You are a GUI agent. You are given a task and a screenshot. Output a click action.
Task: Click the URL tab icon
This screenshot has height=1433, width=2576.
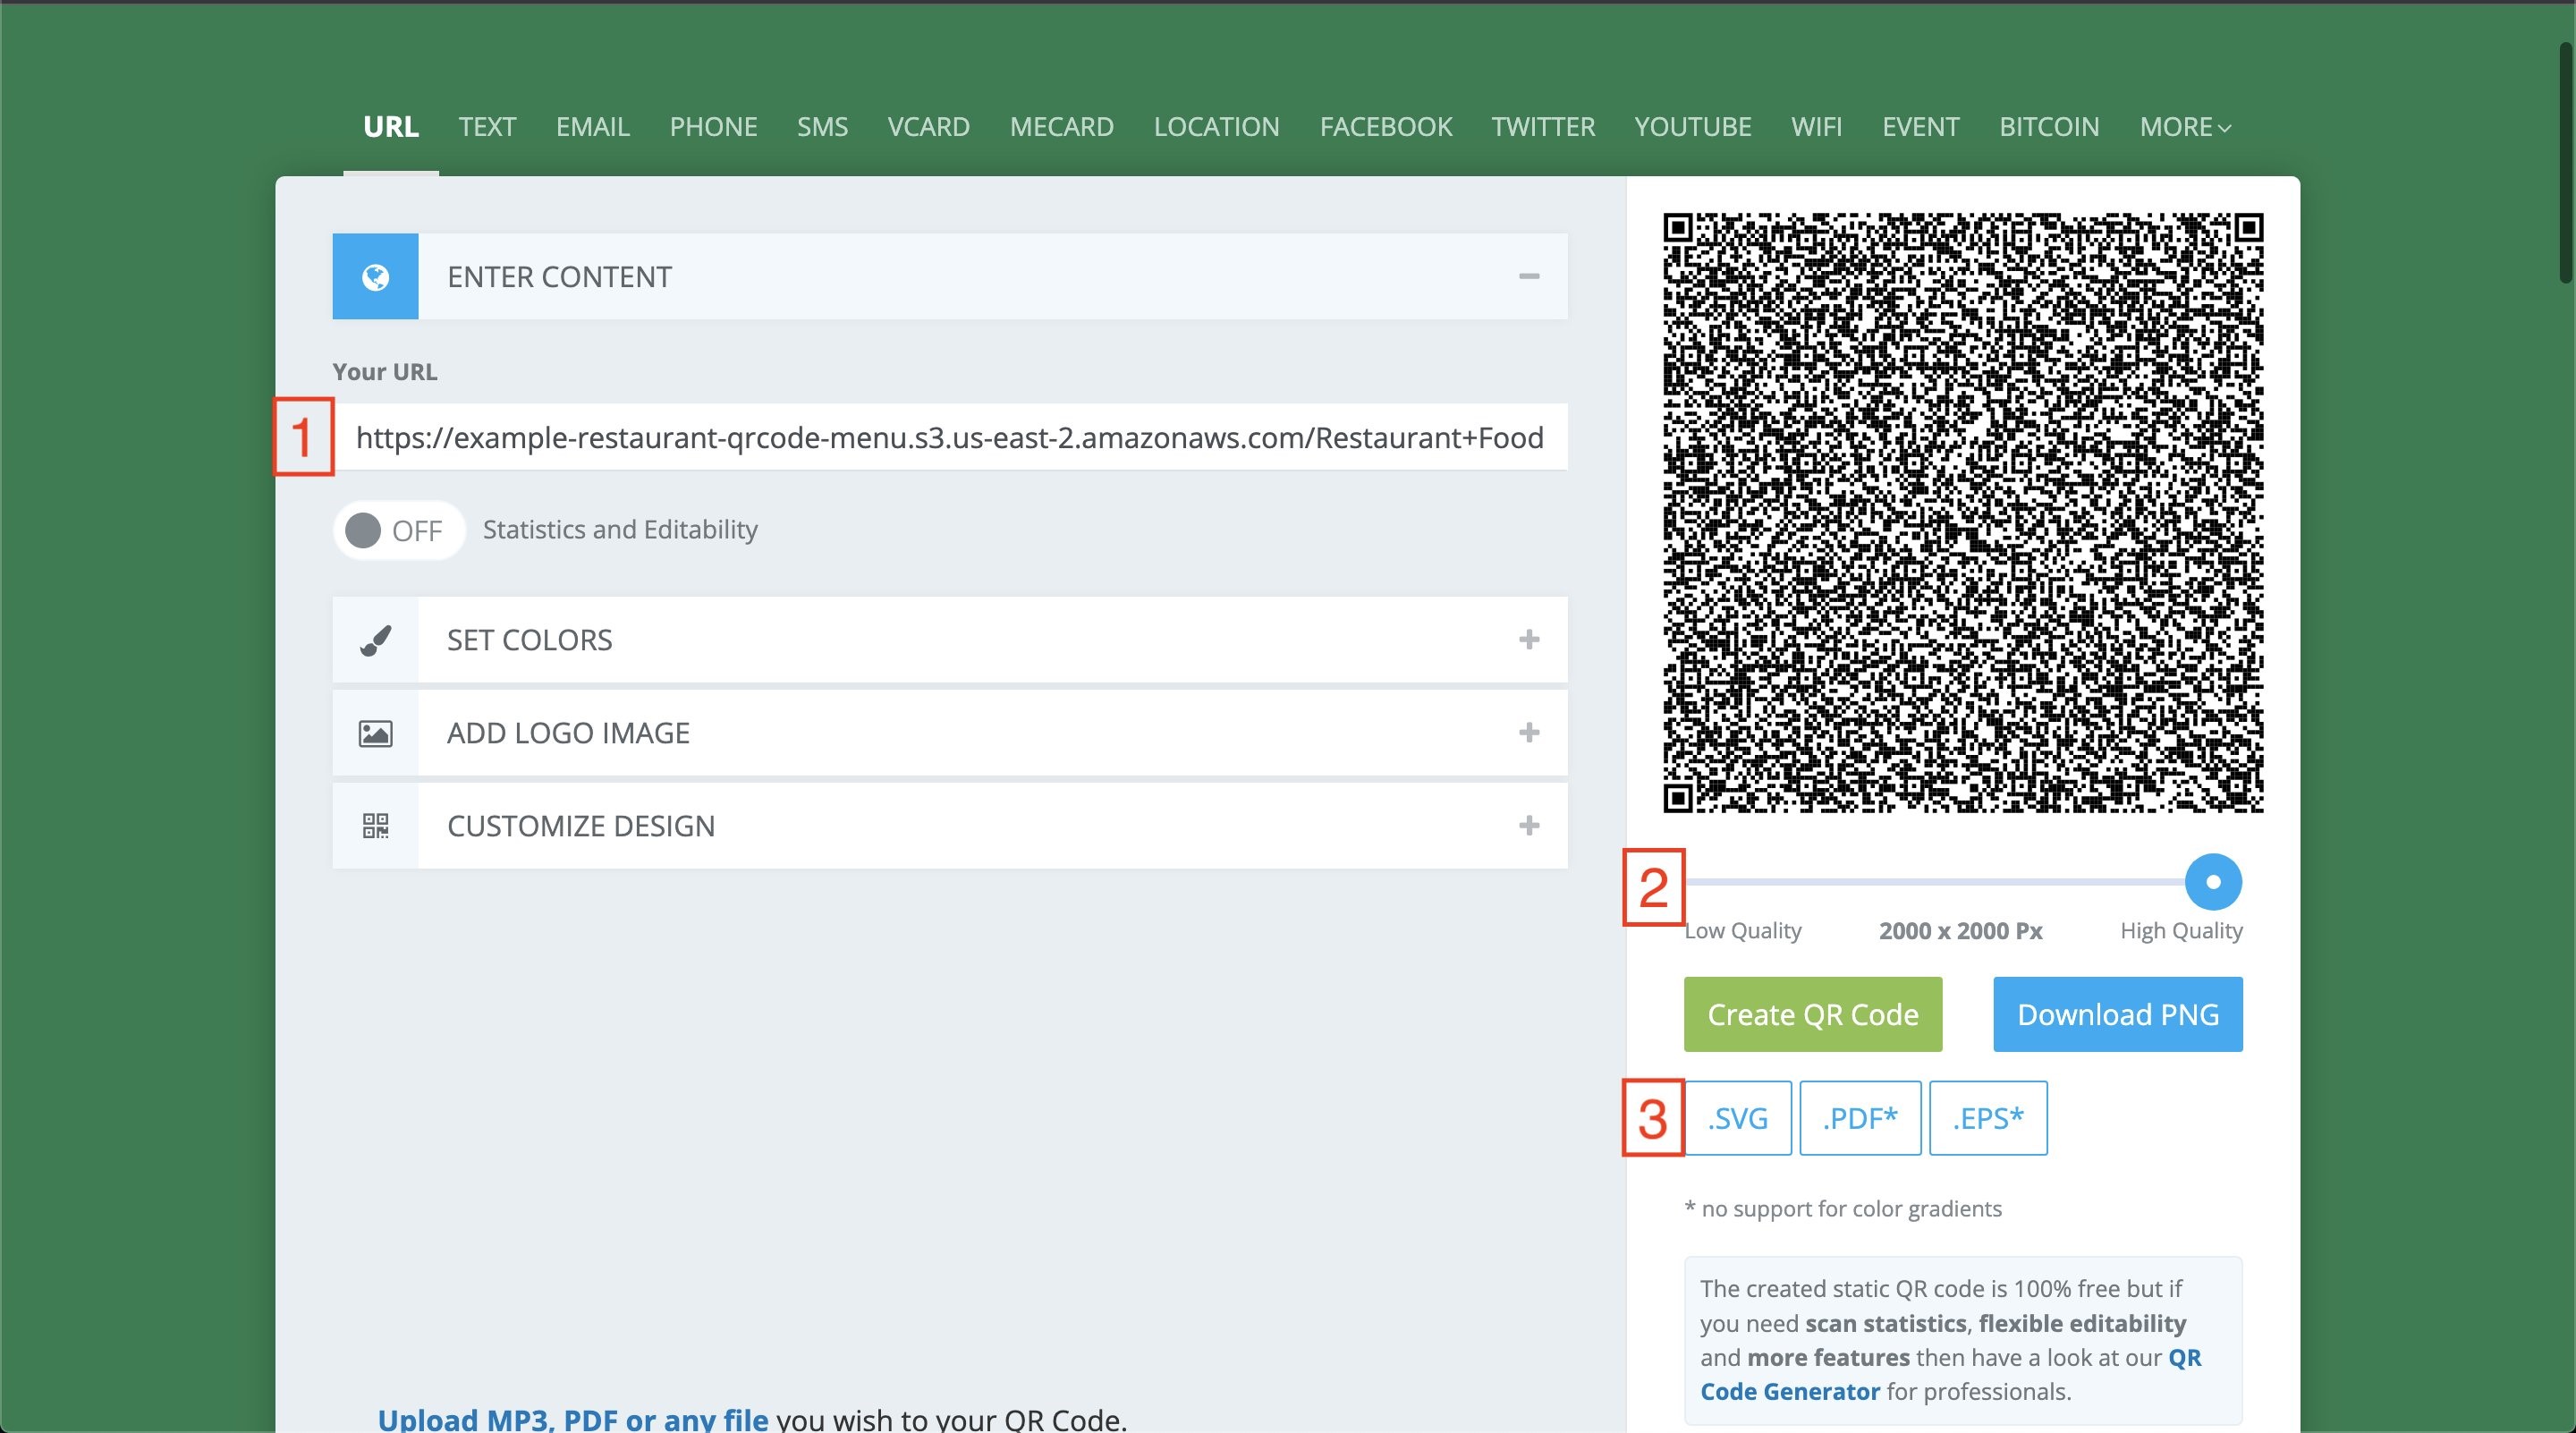(x=388, y=125)
